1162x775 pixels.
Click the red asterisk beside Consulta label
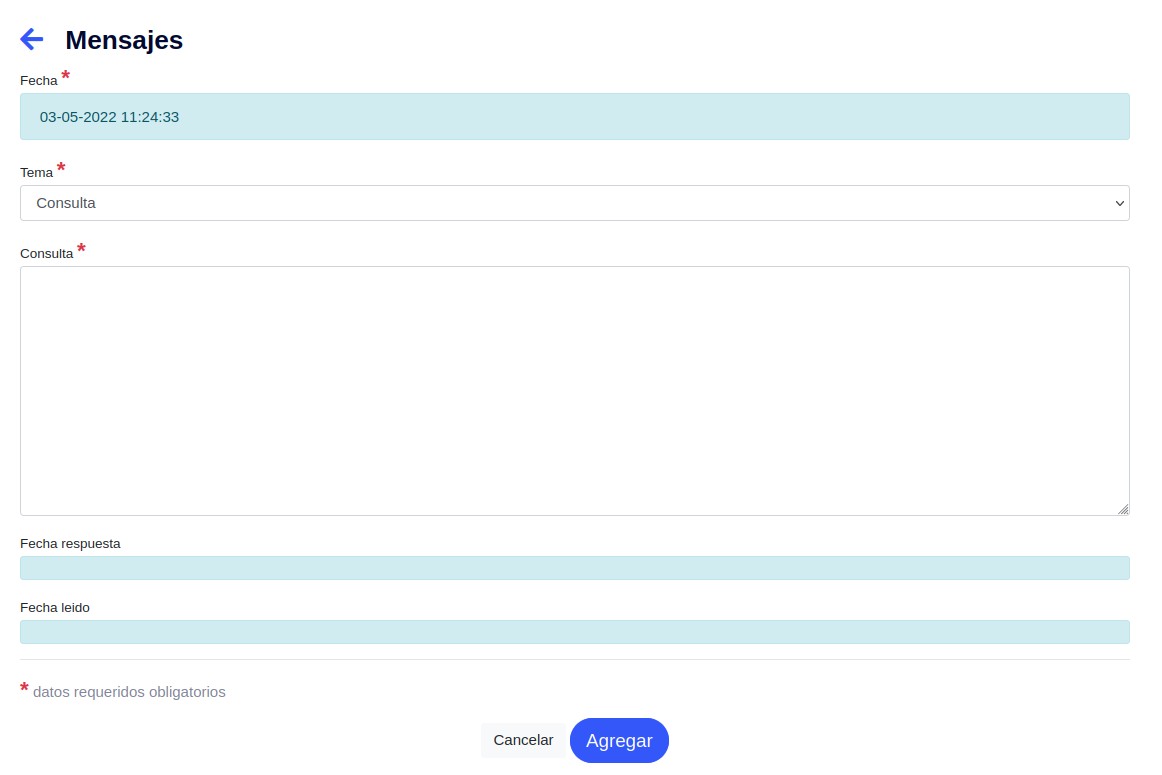81,250
